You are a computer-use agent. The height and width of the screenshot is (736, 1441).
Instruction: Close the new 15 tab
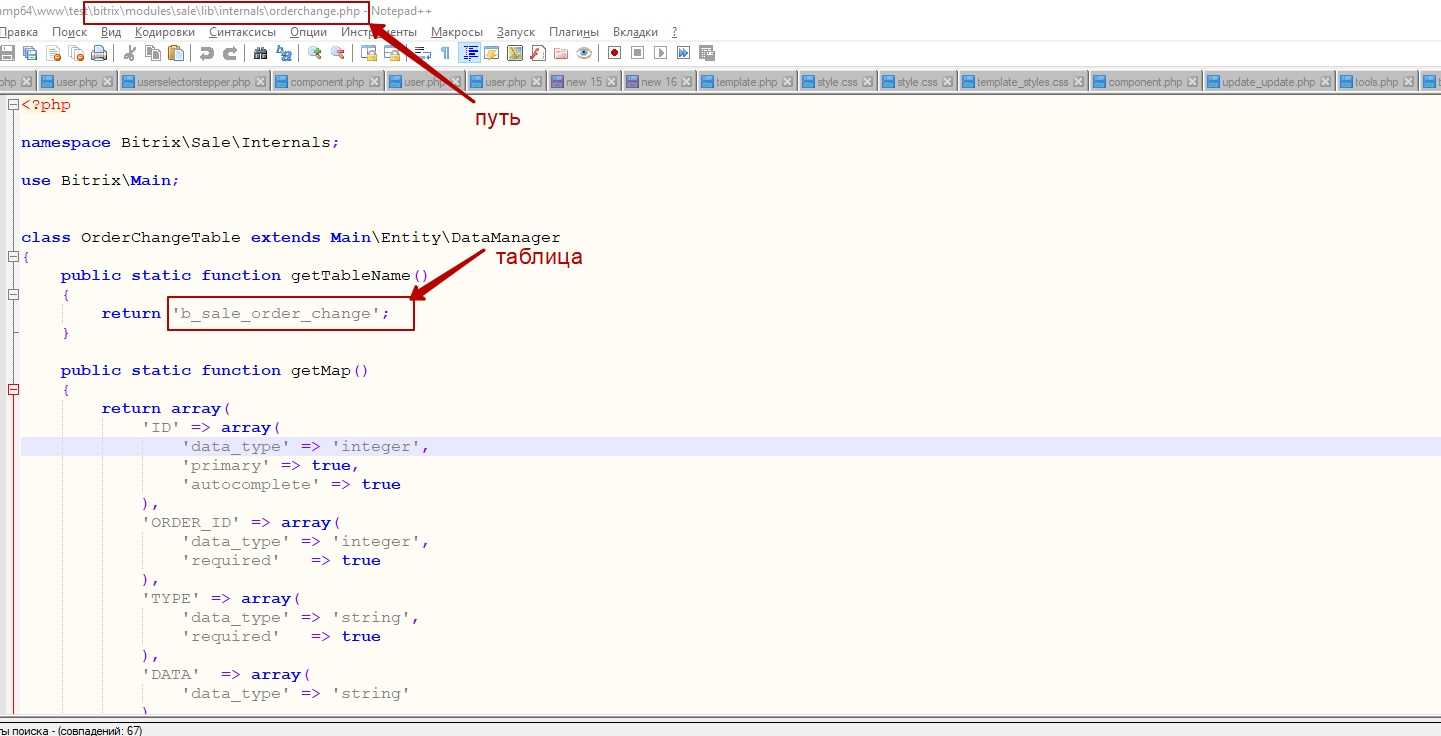612,82
